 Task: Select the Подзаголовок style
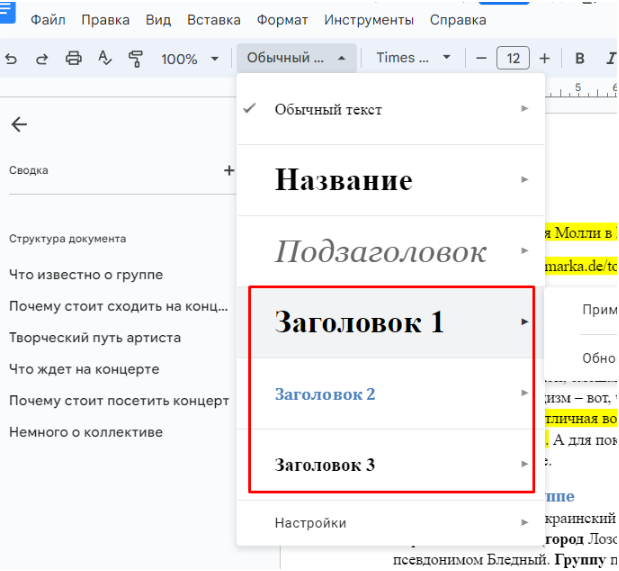click(390, 251)
